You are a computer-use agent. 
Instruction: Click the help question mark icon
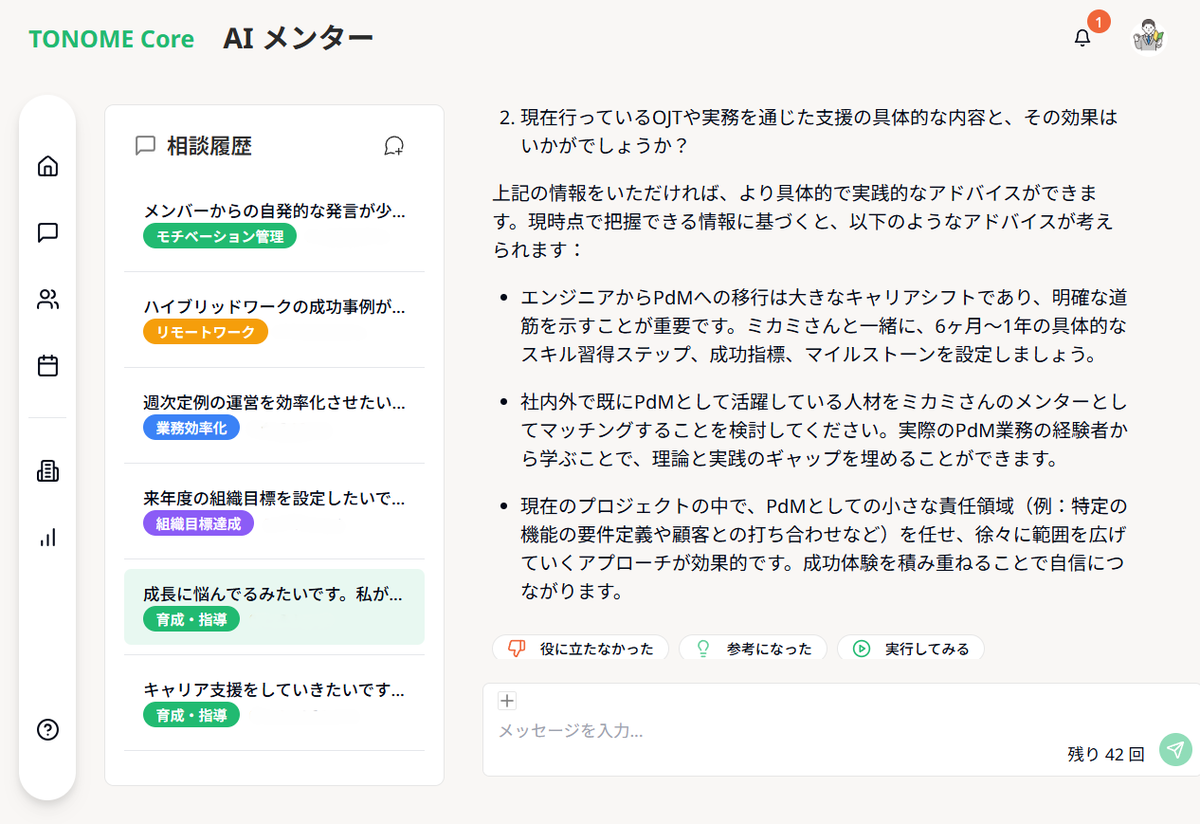47,730
